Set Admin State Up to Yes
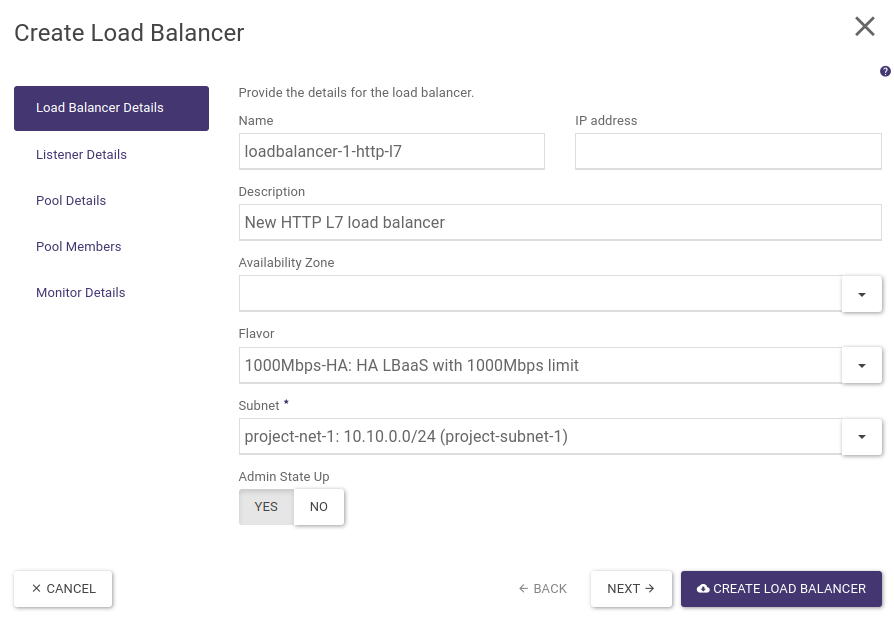Viewport: 894px width, 619px height. pyautogui.click(x=266, y=507)
